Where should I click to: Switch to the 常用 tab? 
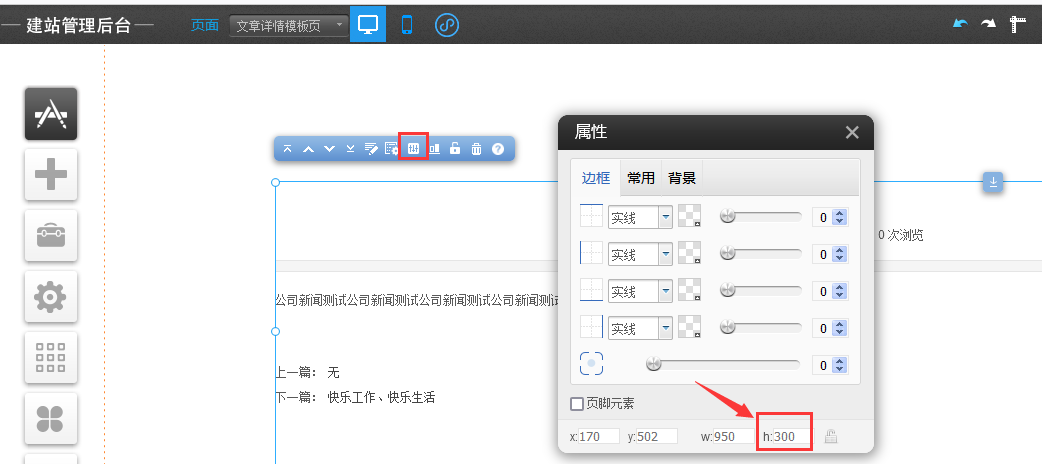pyautogui.click(x=641, y=178)
